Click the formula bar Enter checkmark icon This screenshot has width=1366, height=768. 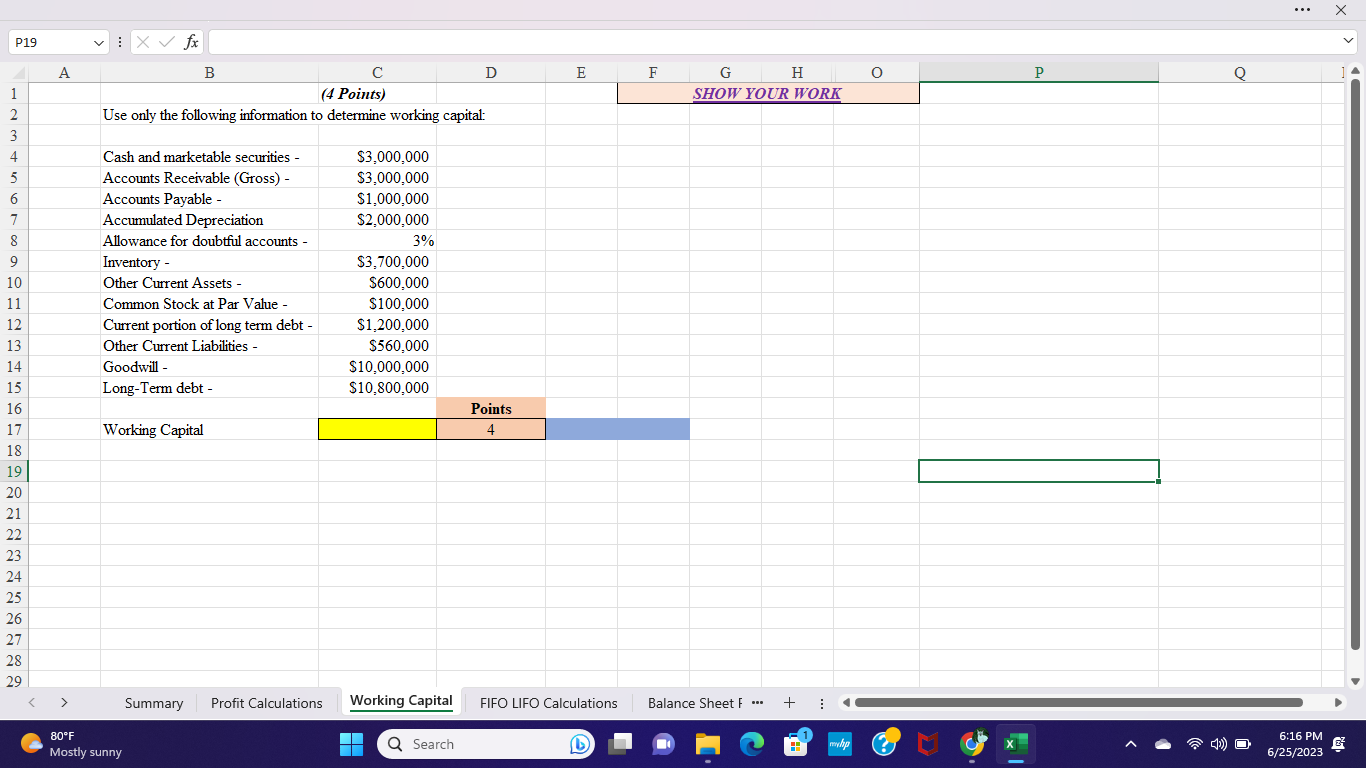[166, 42]
